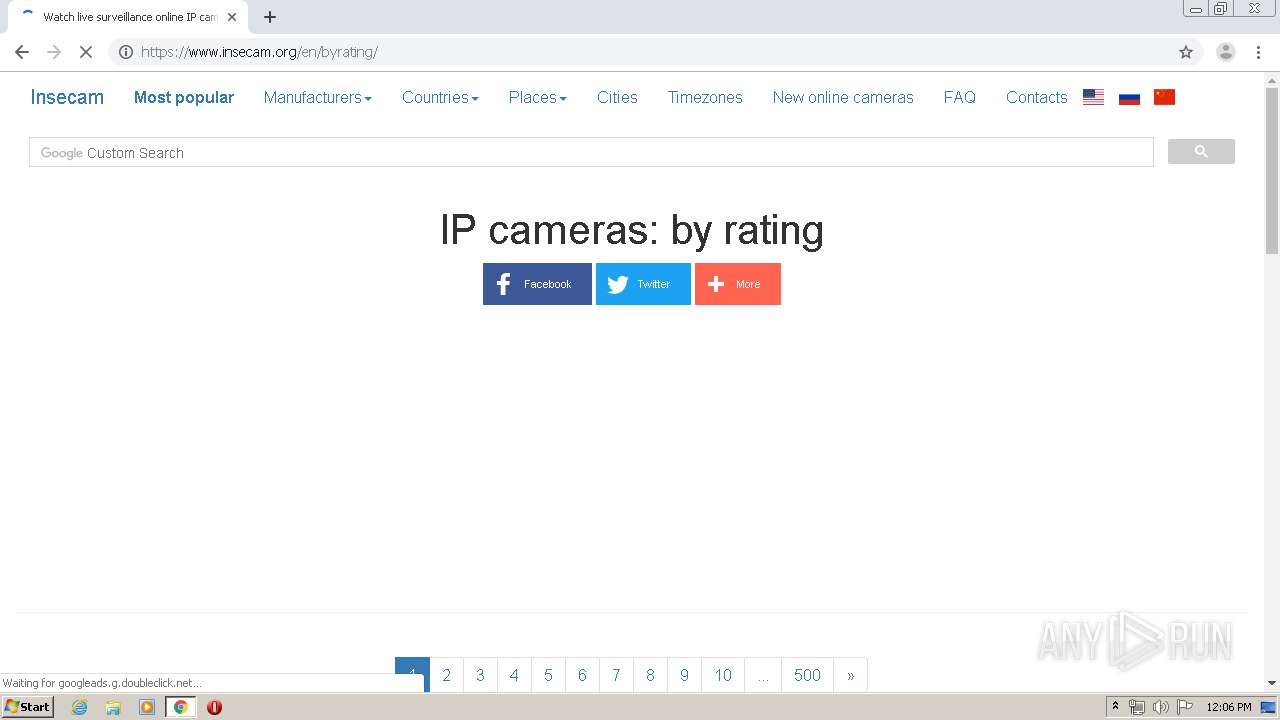Click the browser forward arrow
This screenshot has width=1280, height=720.
(54, 52)
